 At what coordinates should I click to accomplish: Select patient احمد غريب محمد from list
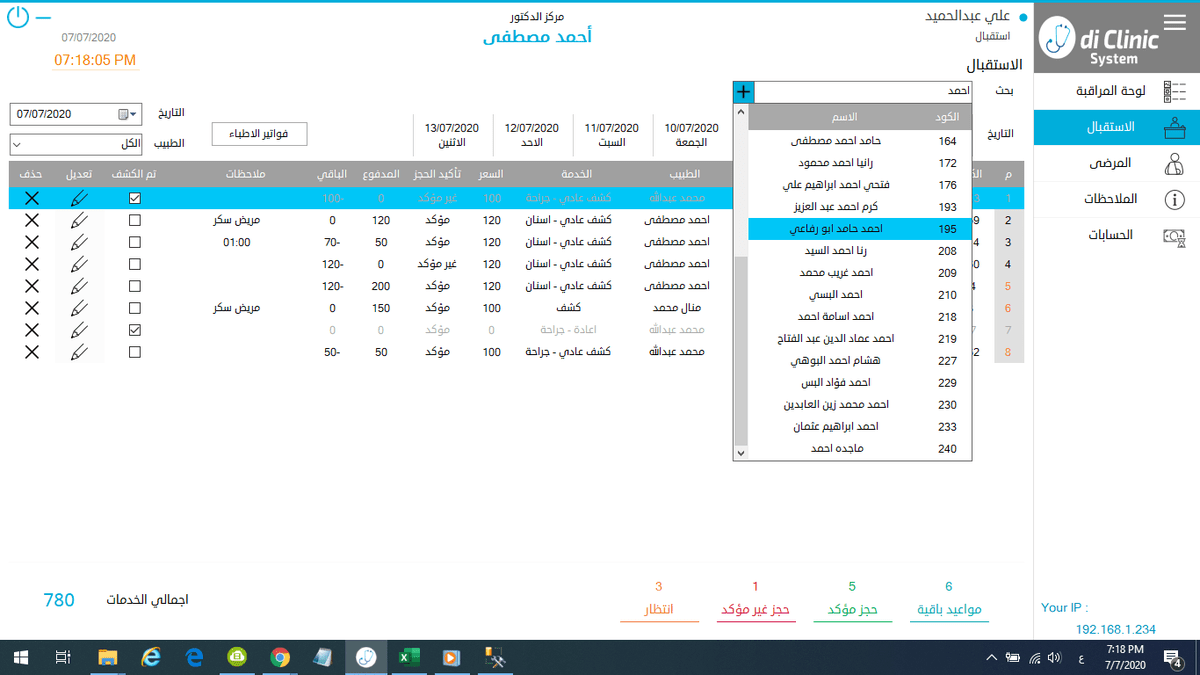click(x=836, y=273)
